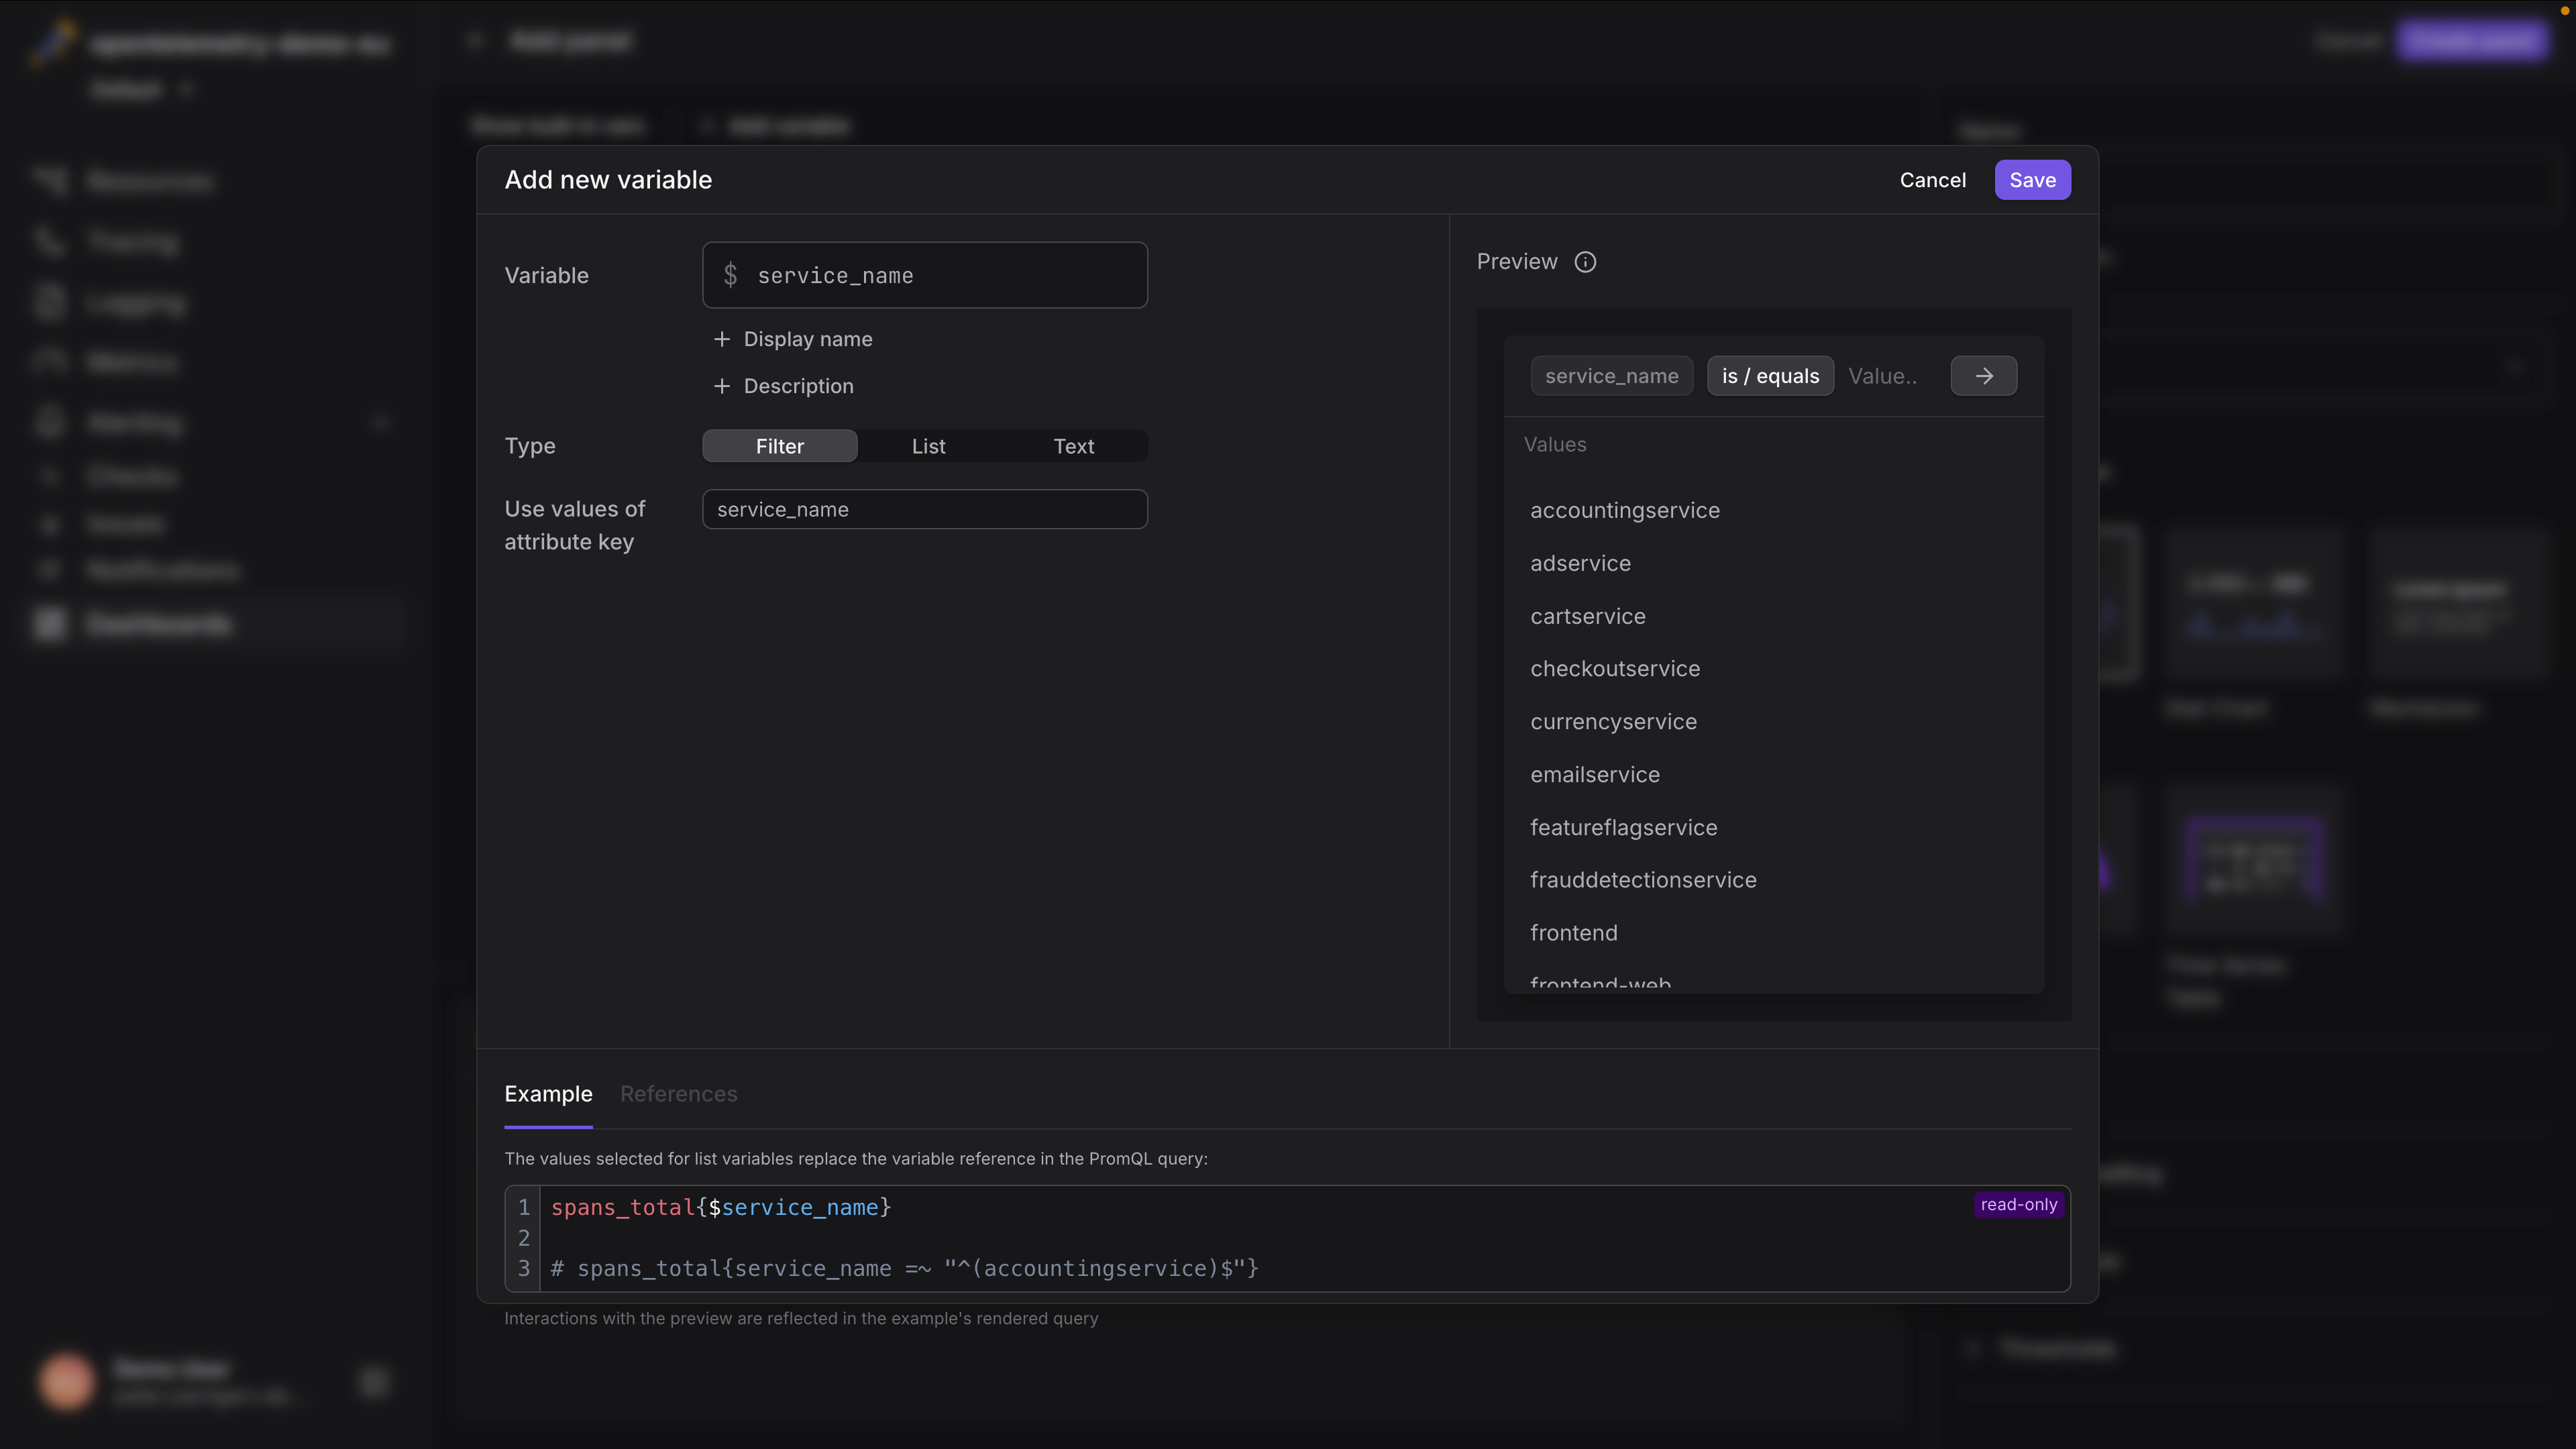Click the commented rendered query on line 3
Viewport: 2576px width, 1449px height.
tap(904, 1269)
